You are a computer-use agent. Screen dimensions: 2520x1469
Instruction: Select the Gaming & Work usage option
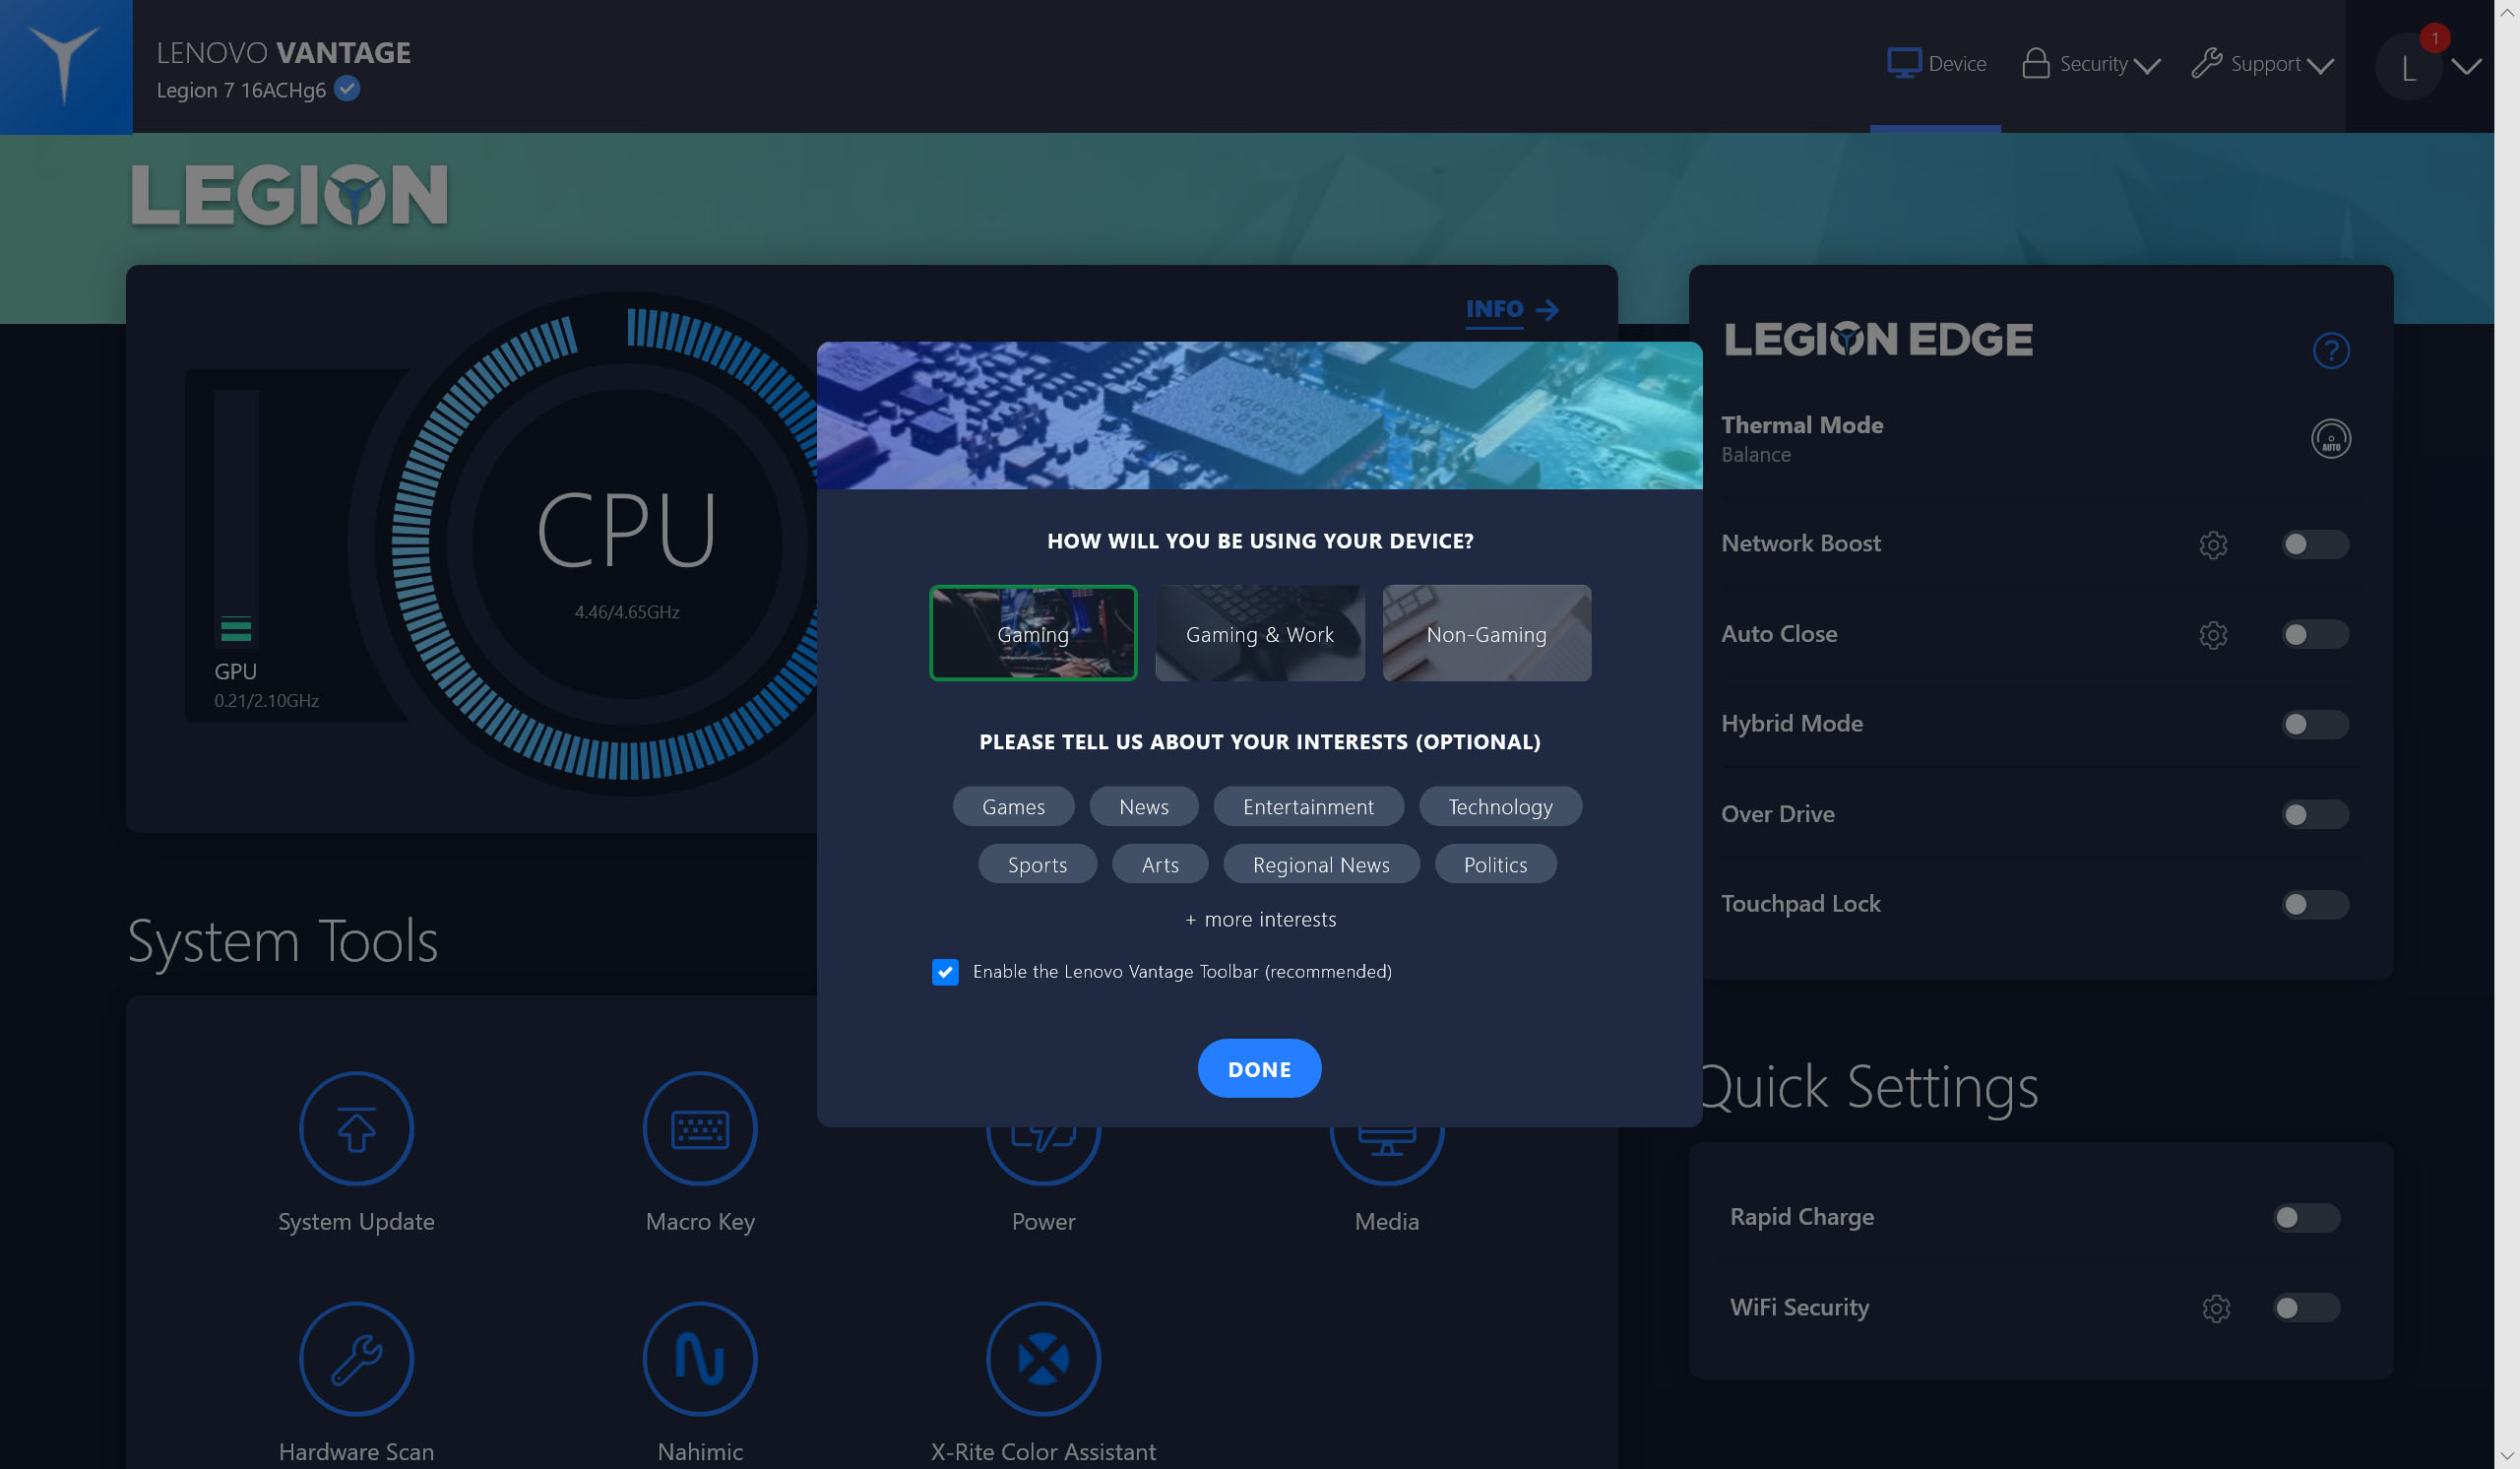click(1260, 633)
